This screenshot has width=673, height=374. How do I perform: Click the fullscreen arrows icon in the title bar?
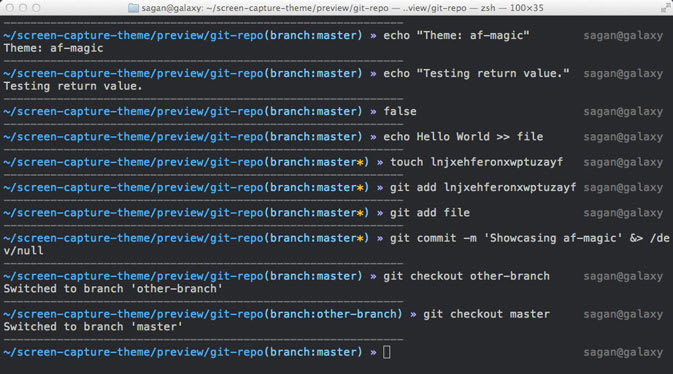coord(667,8)
